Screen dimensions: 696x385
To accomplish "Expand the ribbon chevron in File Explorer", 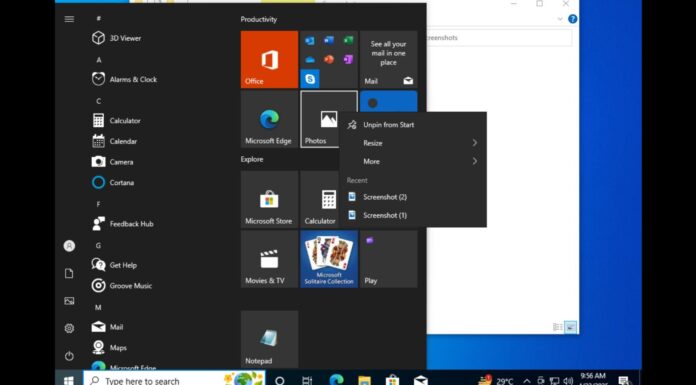I will point(560,19).
